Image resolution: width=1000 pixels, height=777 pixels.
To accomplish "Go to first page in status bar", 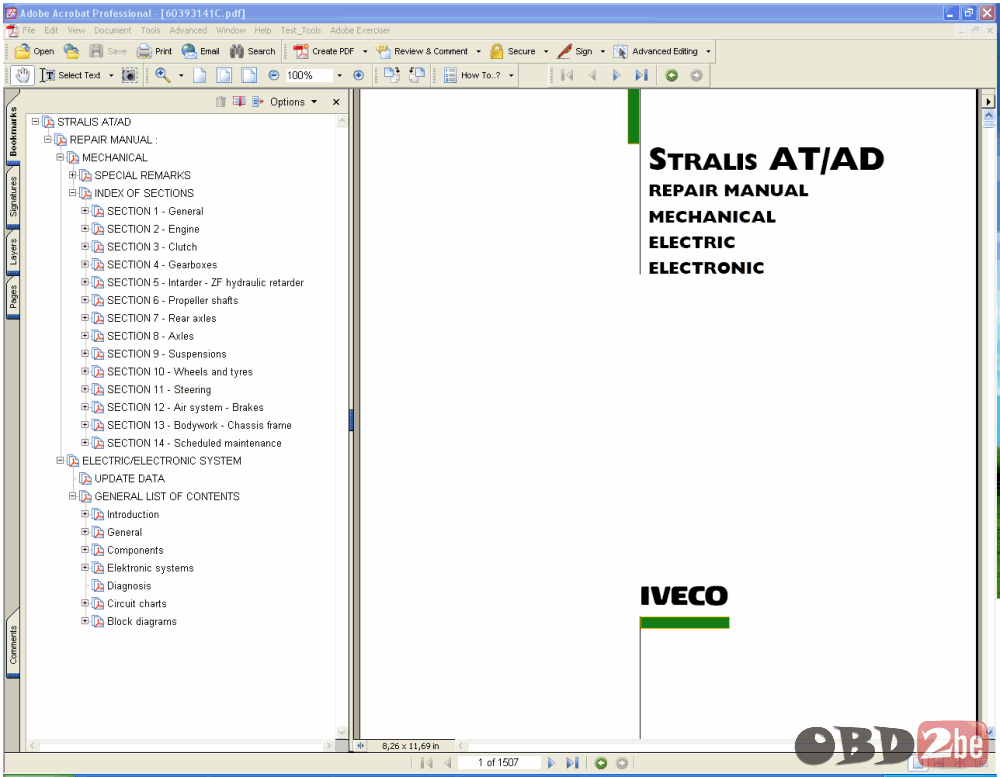I will (427, 762).
